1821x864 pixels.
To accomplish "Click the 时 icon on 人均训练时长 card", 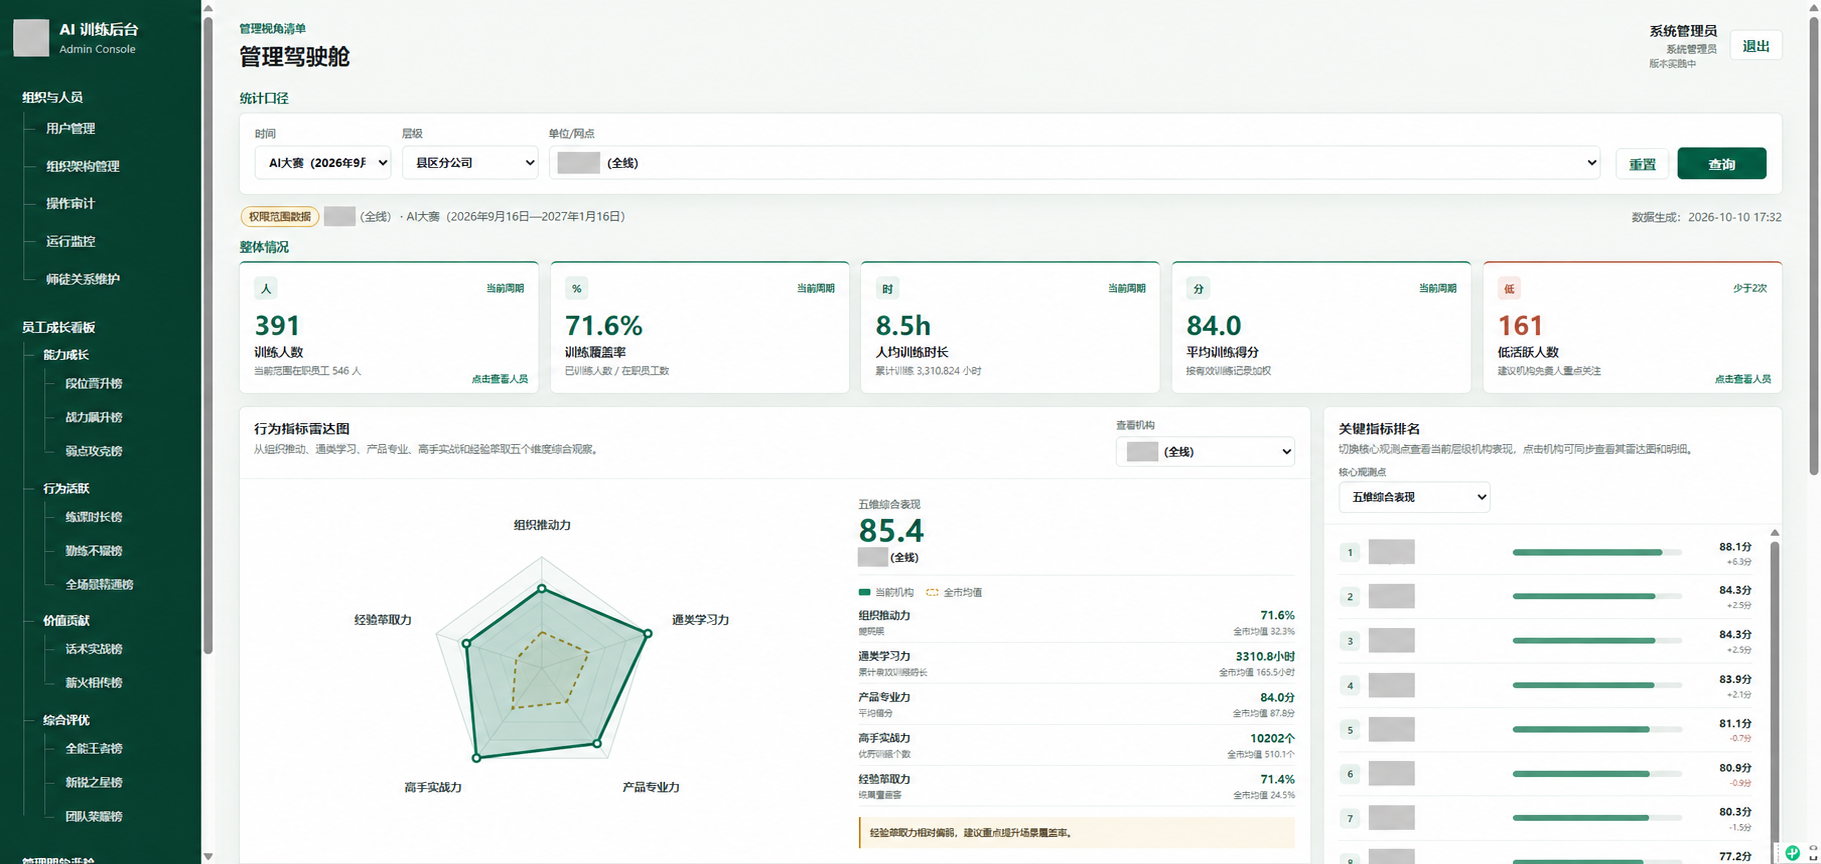I will click(x=887, y=289).
